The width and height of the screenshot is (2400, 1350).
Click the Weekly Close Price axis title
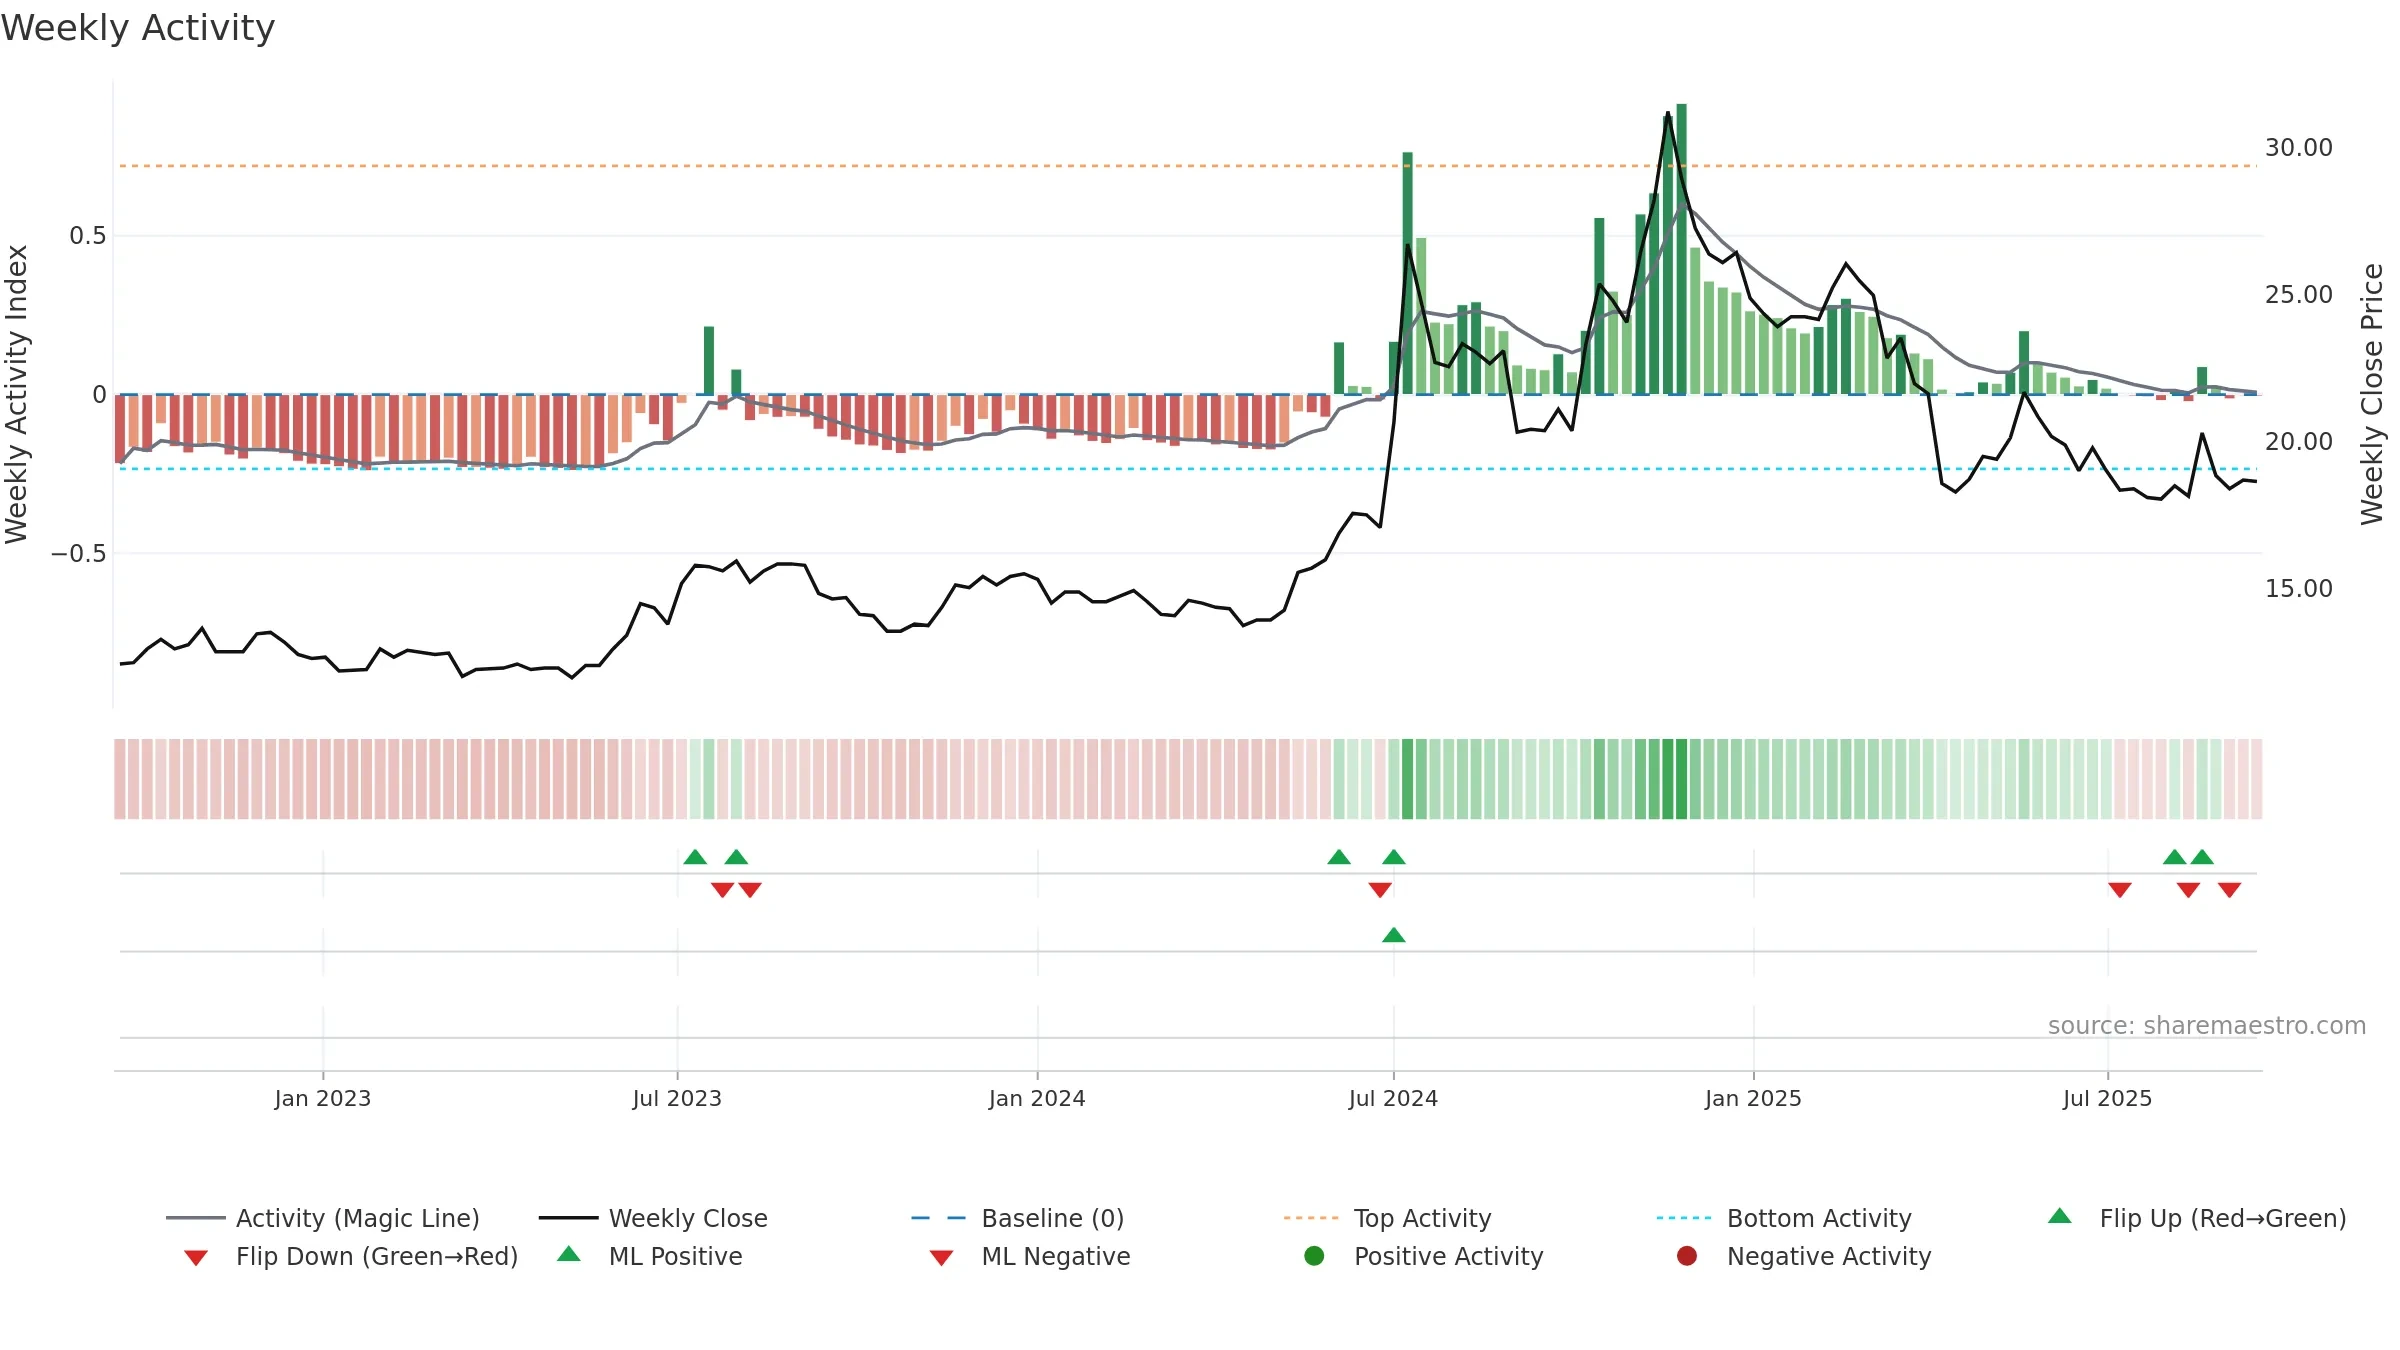coord(2372,394)
